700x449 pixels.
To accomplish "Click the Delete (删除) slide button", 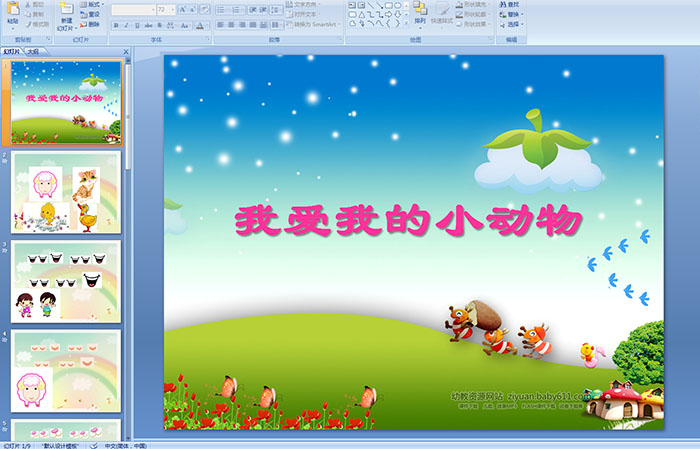I will [x=90, y=24].
